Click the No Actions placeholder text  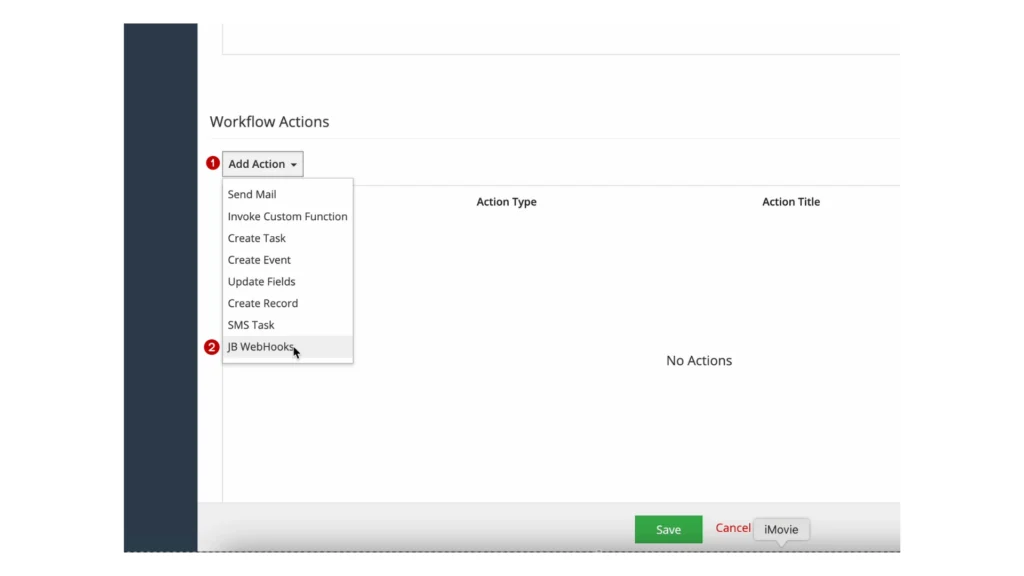[698, 360]
